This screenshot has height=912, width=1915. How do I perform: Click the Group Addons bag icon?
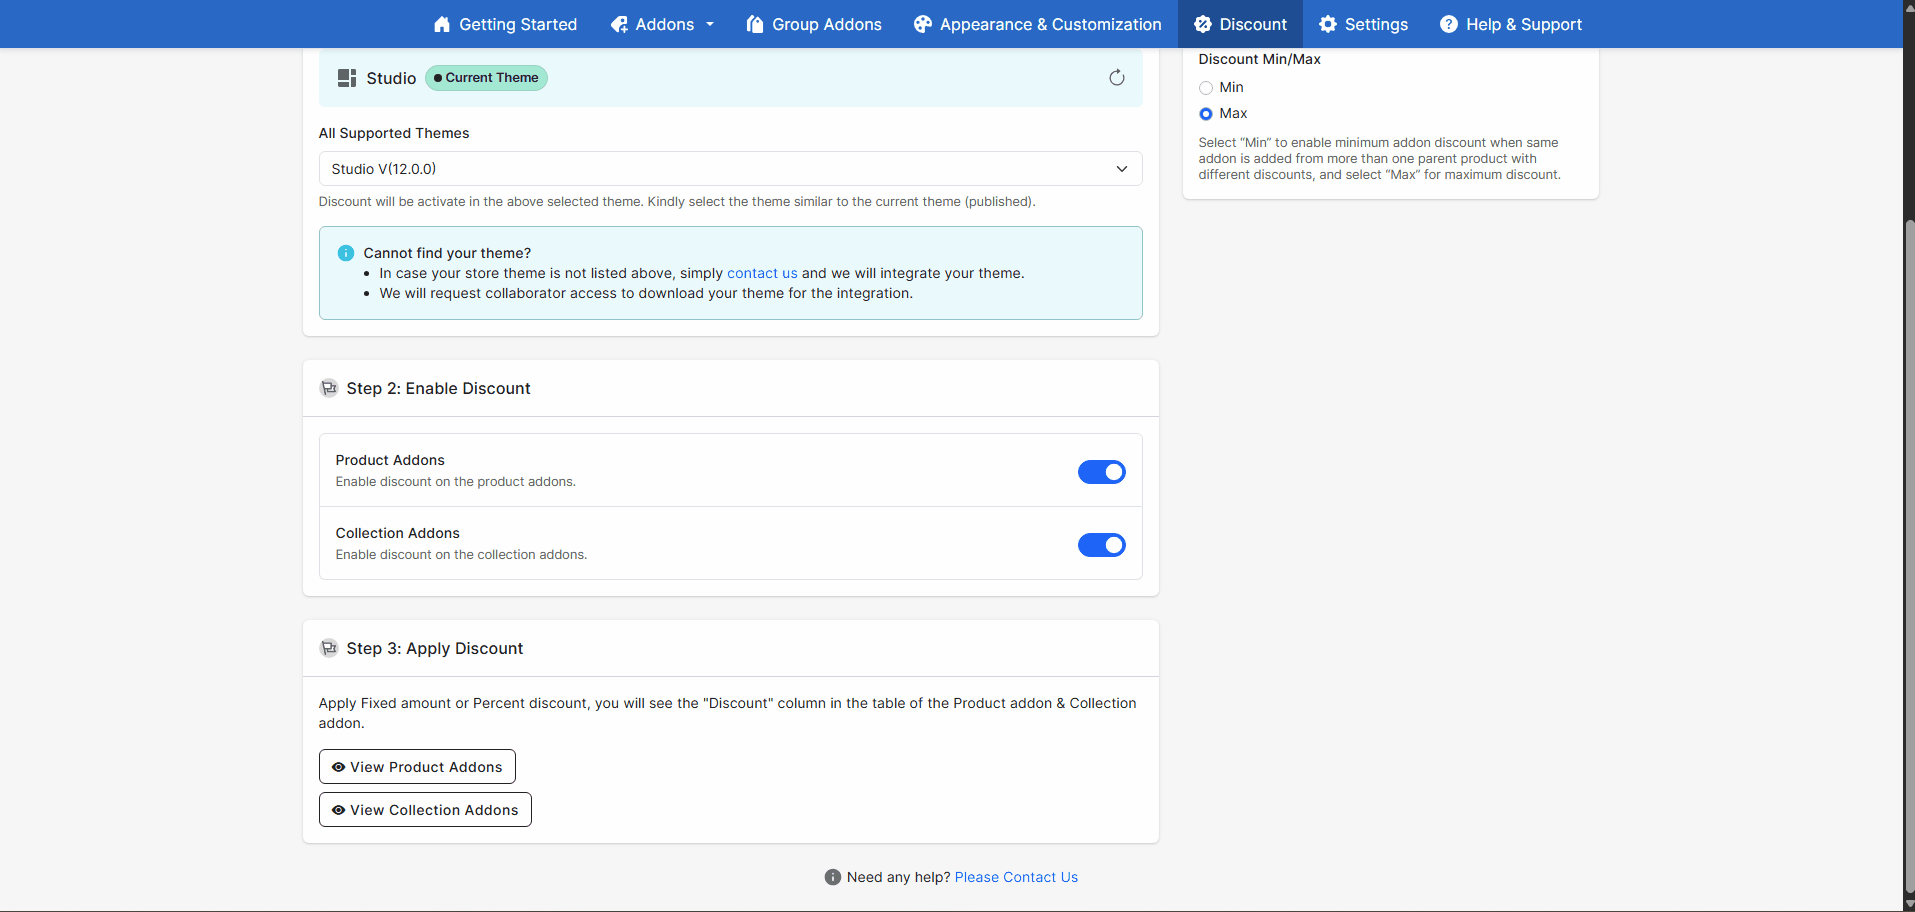tap(755, 24)
